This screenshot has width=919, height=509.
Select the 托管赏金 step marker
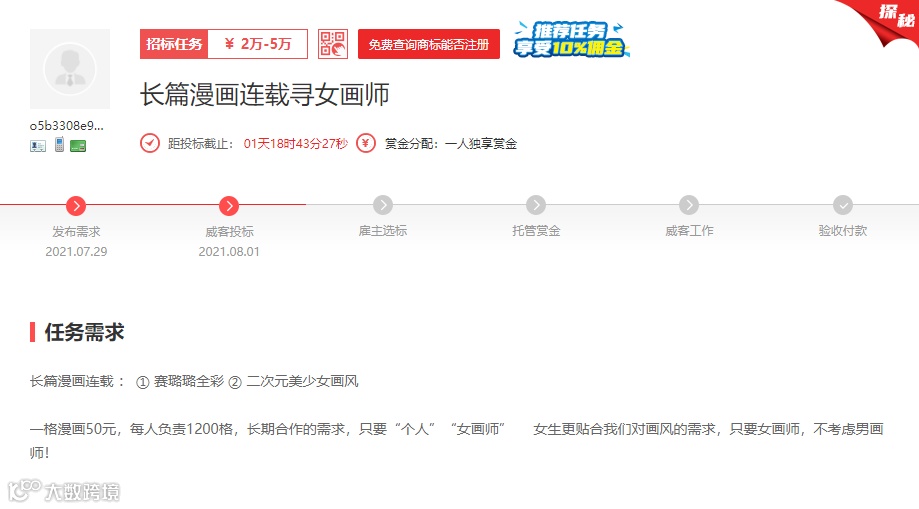click(536, 205)
